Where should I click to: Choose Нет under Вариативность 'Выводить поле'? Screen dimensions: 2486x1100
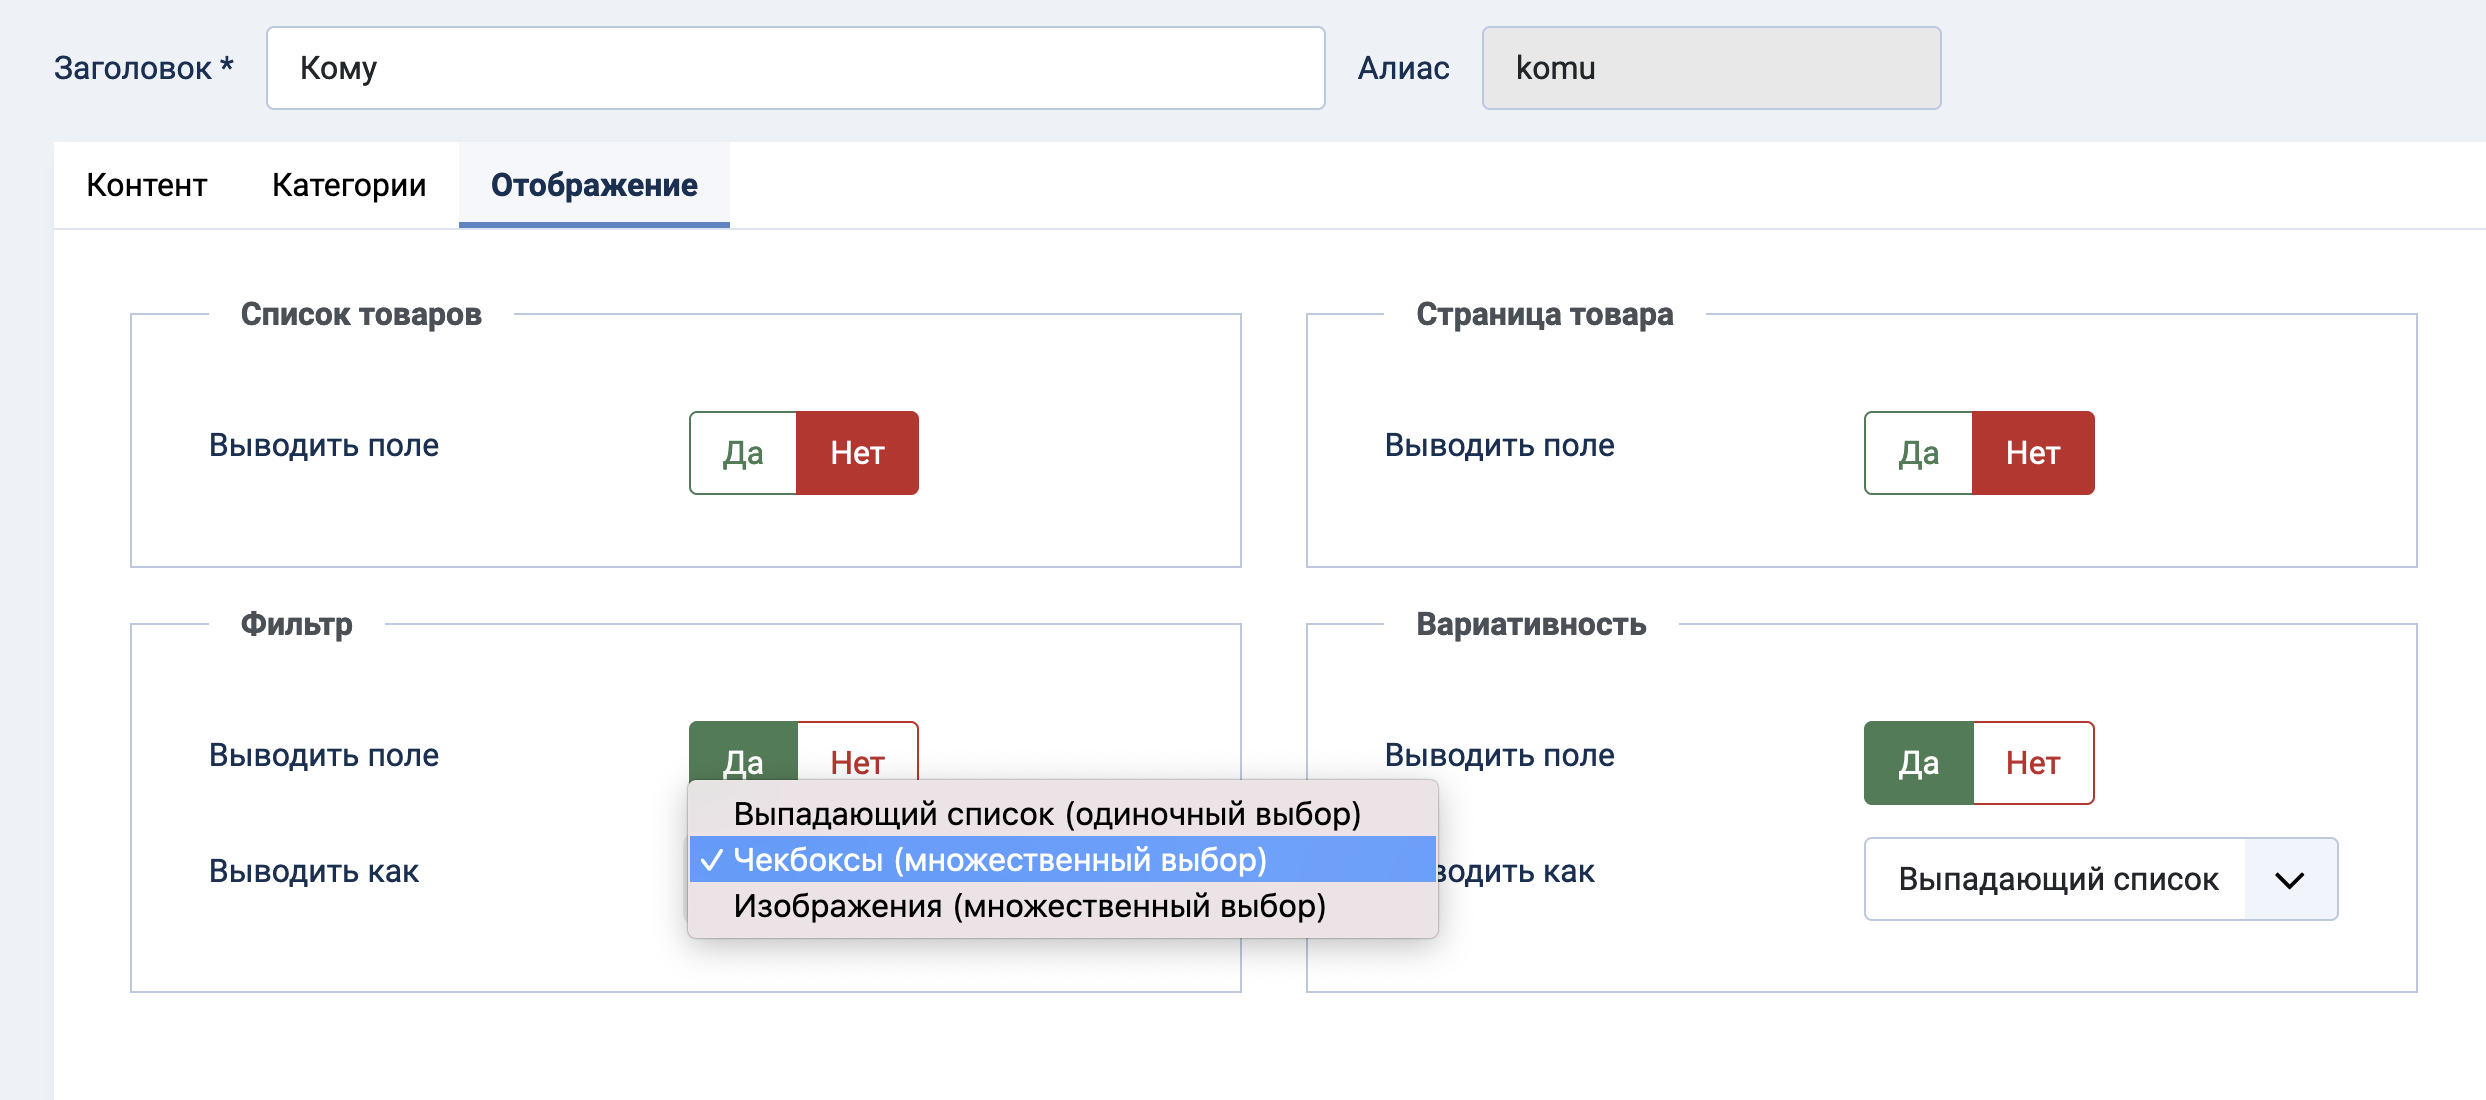(x=2032, y=763)
